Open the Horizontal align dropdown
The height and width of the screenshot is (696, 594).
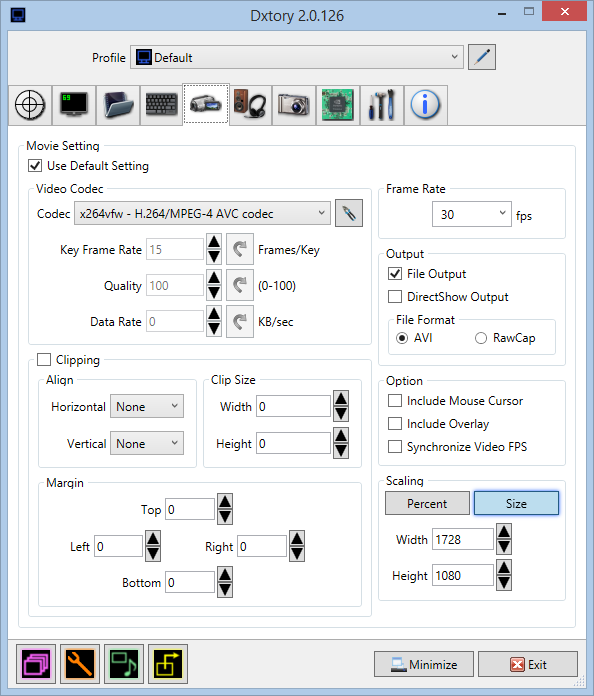pos(147,407)
